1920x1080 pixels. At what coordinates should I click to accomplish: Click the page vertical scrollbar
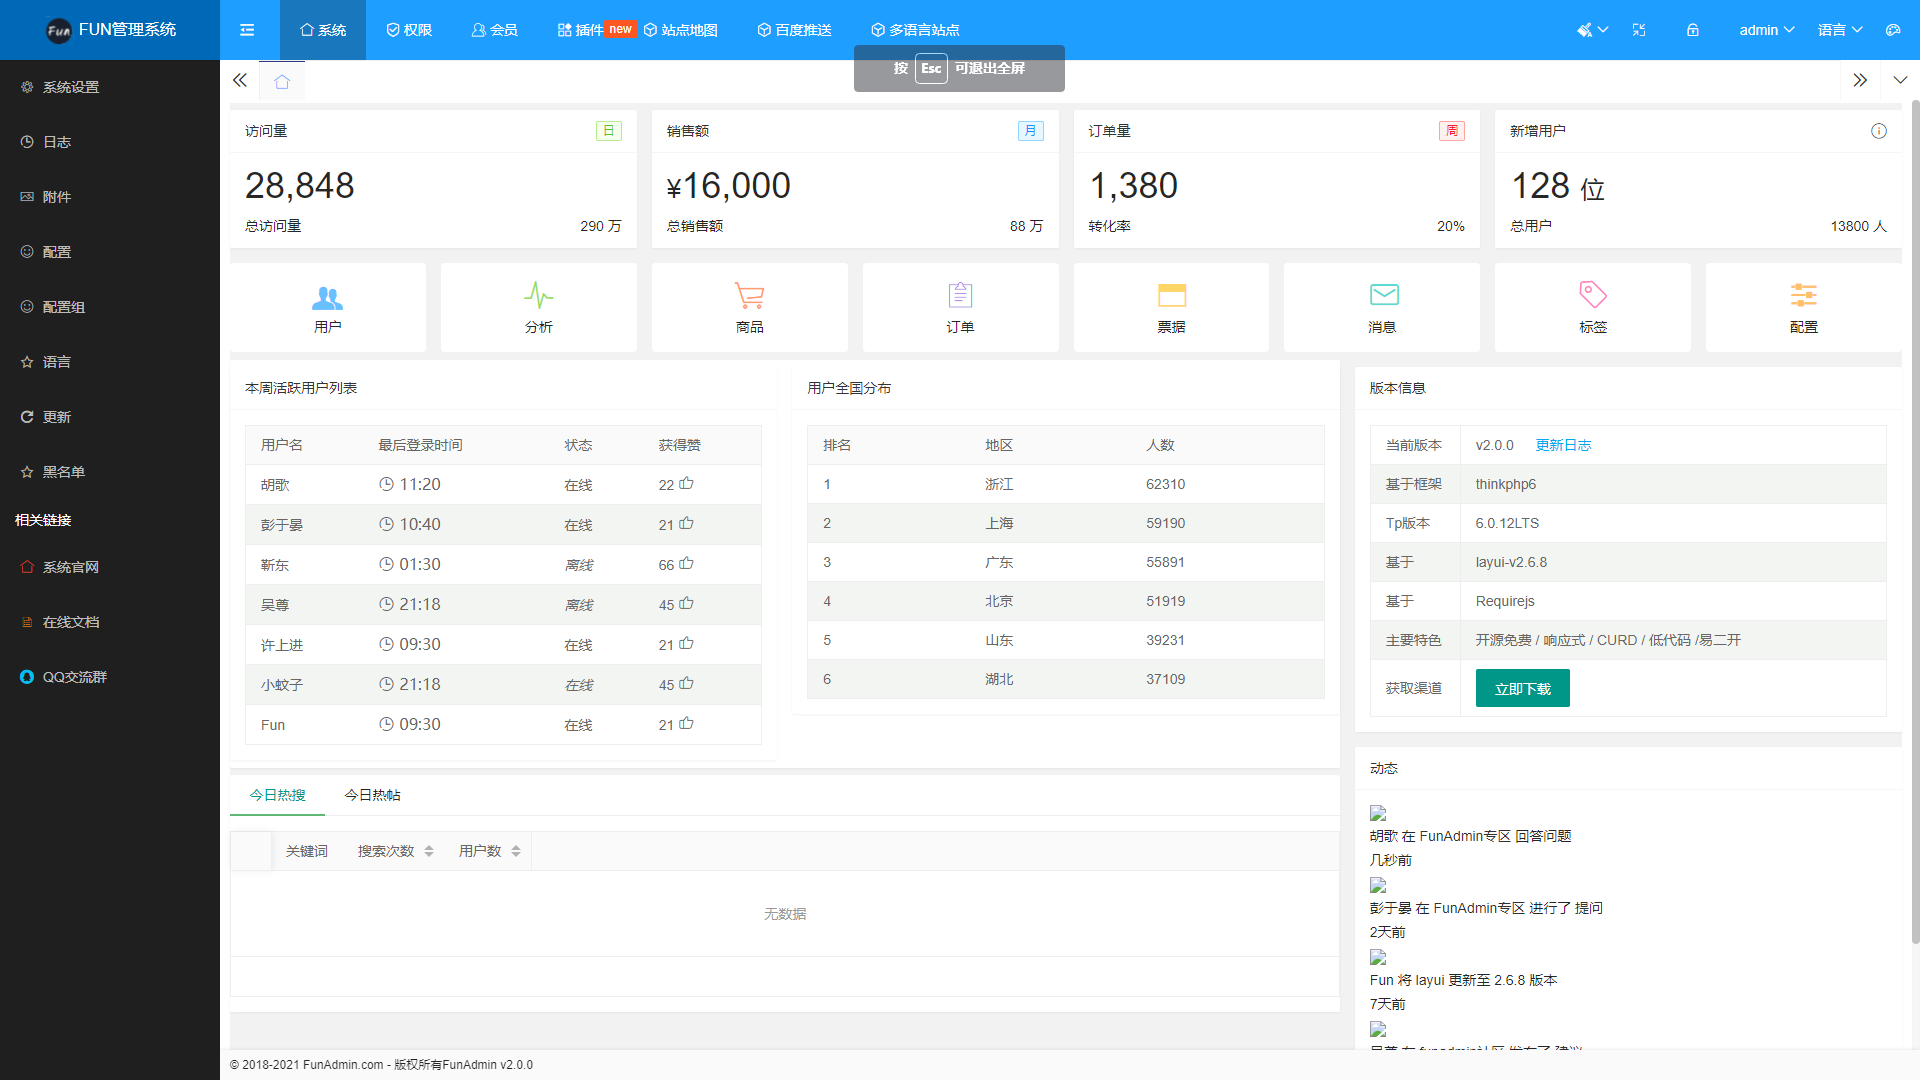1915,520
